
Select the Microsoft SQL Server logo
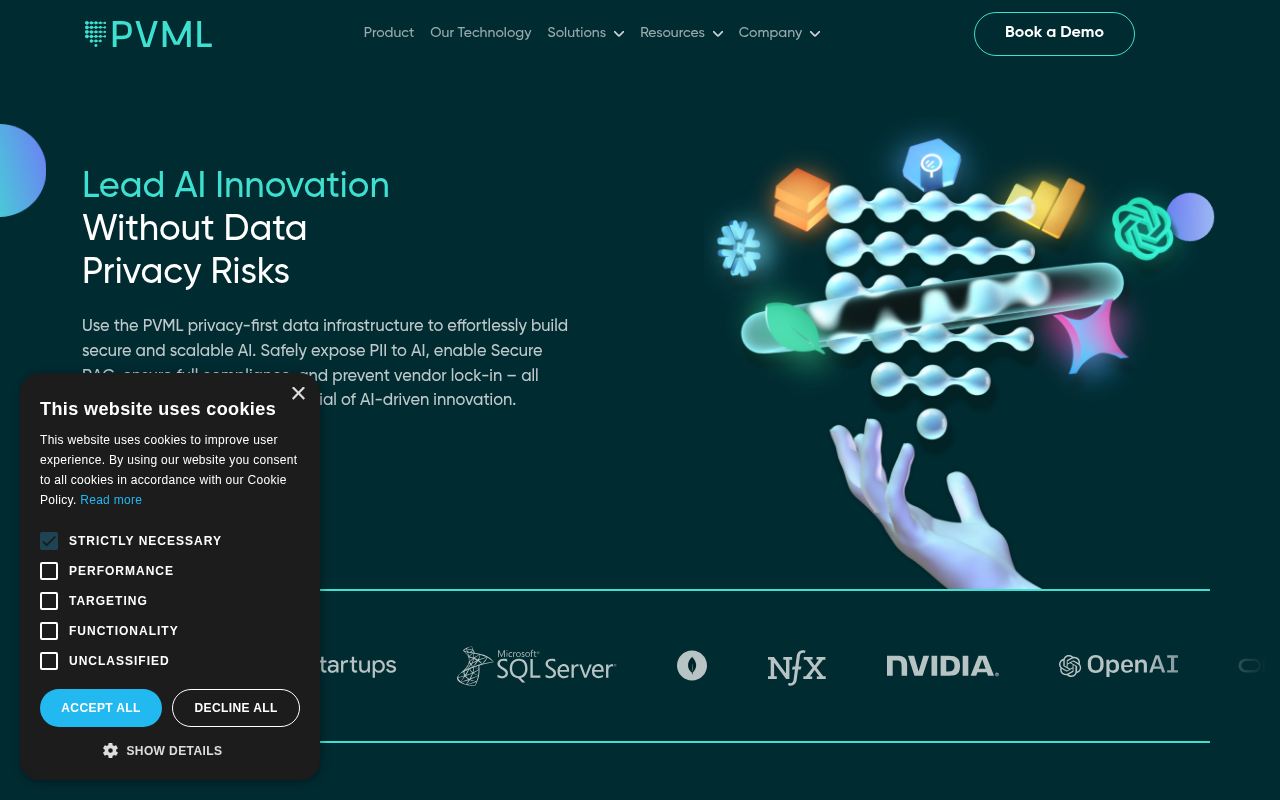pyautogui.click(x=536, y=665)
